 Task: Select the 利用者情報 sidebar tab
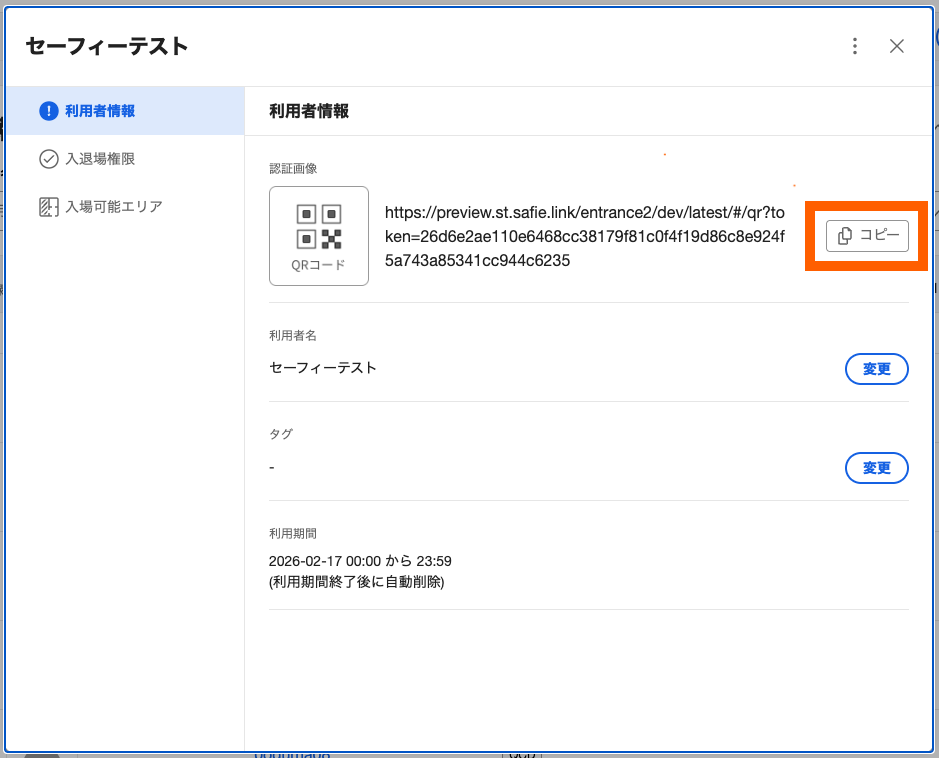point(125,111)
